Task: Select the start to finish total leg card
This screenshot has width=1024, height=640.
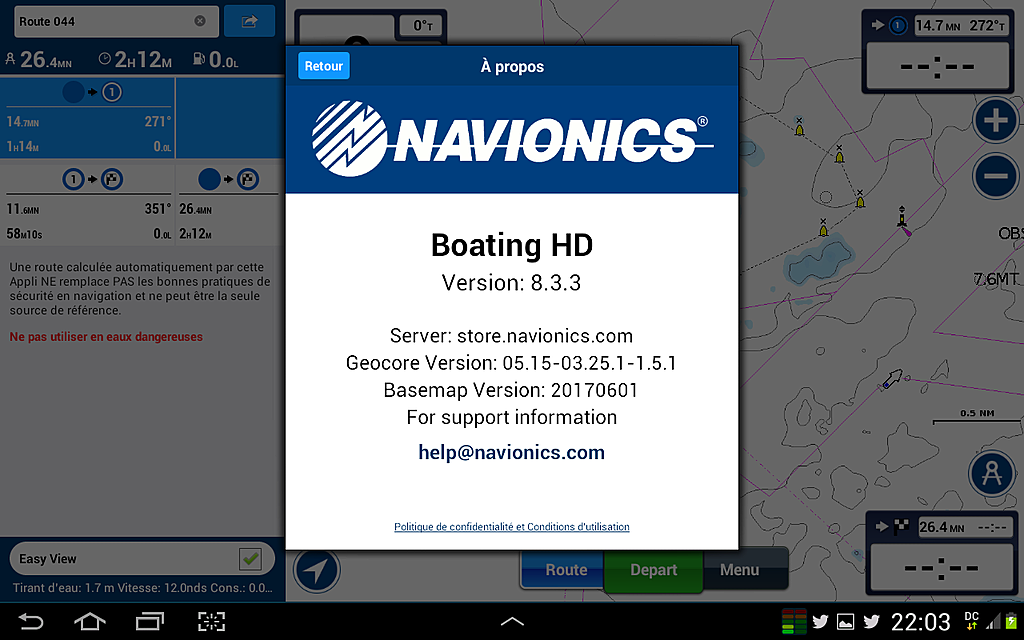Action: [230, 204]
